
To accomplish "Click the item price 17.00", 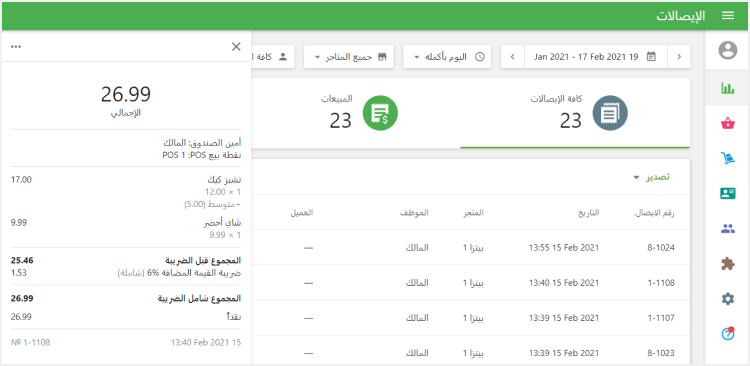I will point(21,180).
